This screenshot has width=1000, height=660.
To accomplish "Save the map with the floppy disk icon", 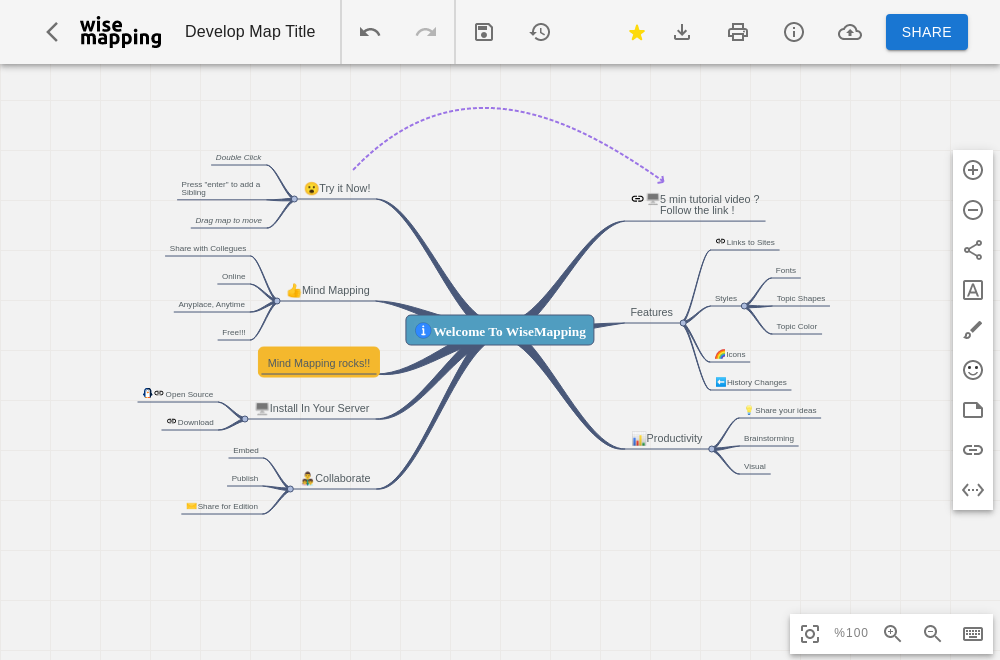I will point(484,32).
